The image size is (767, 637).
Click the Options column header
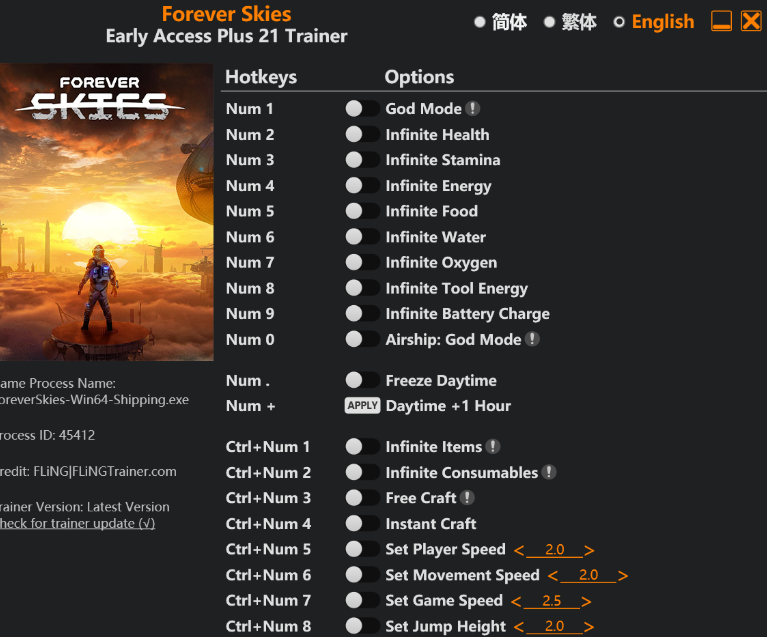pos(419,77)
